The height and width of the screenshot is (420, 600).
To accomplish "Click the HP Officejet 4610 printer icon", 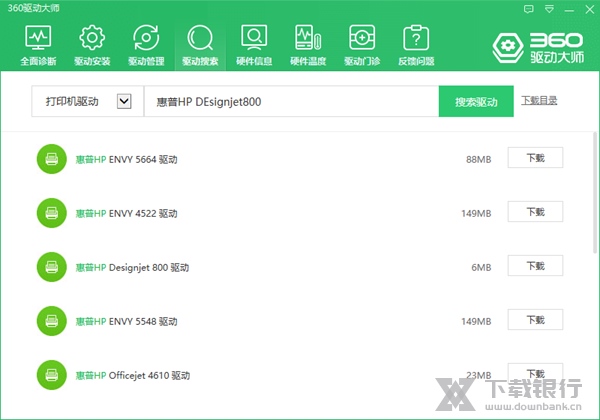I will pyautogui.click(x=51, y=375).
